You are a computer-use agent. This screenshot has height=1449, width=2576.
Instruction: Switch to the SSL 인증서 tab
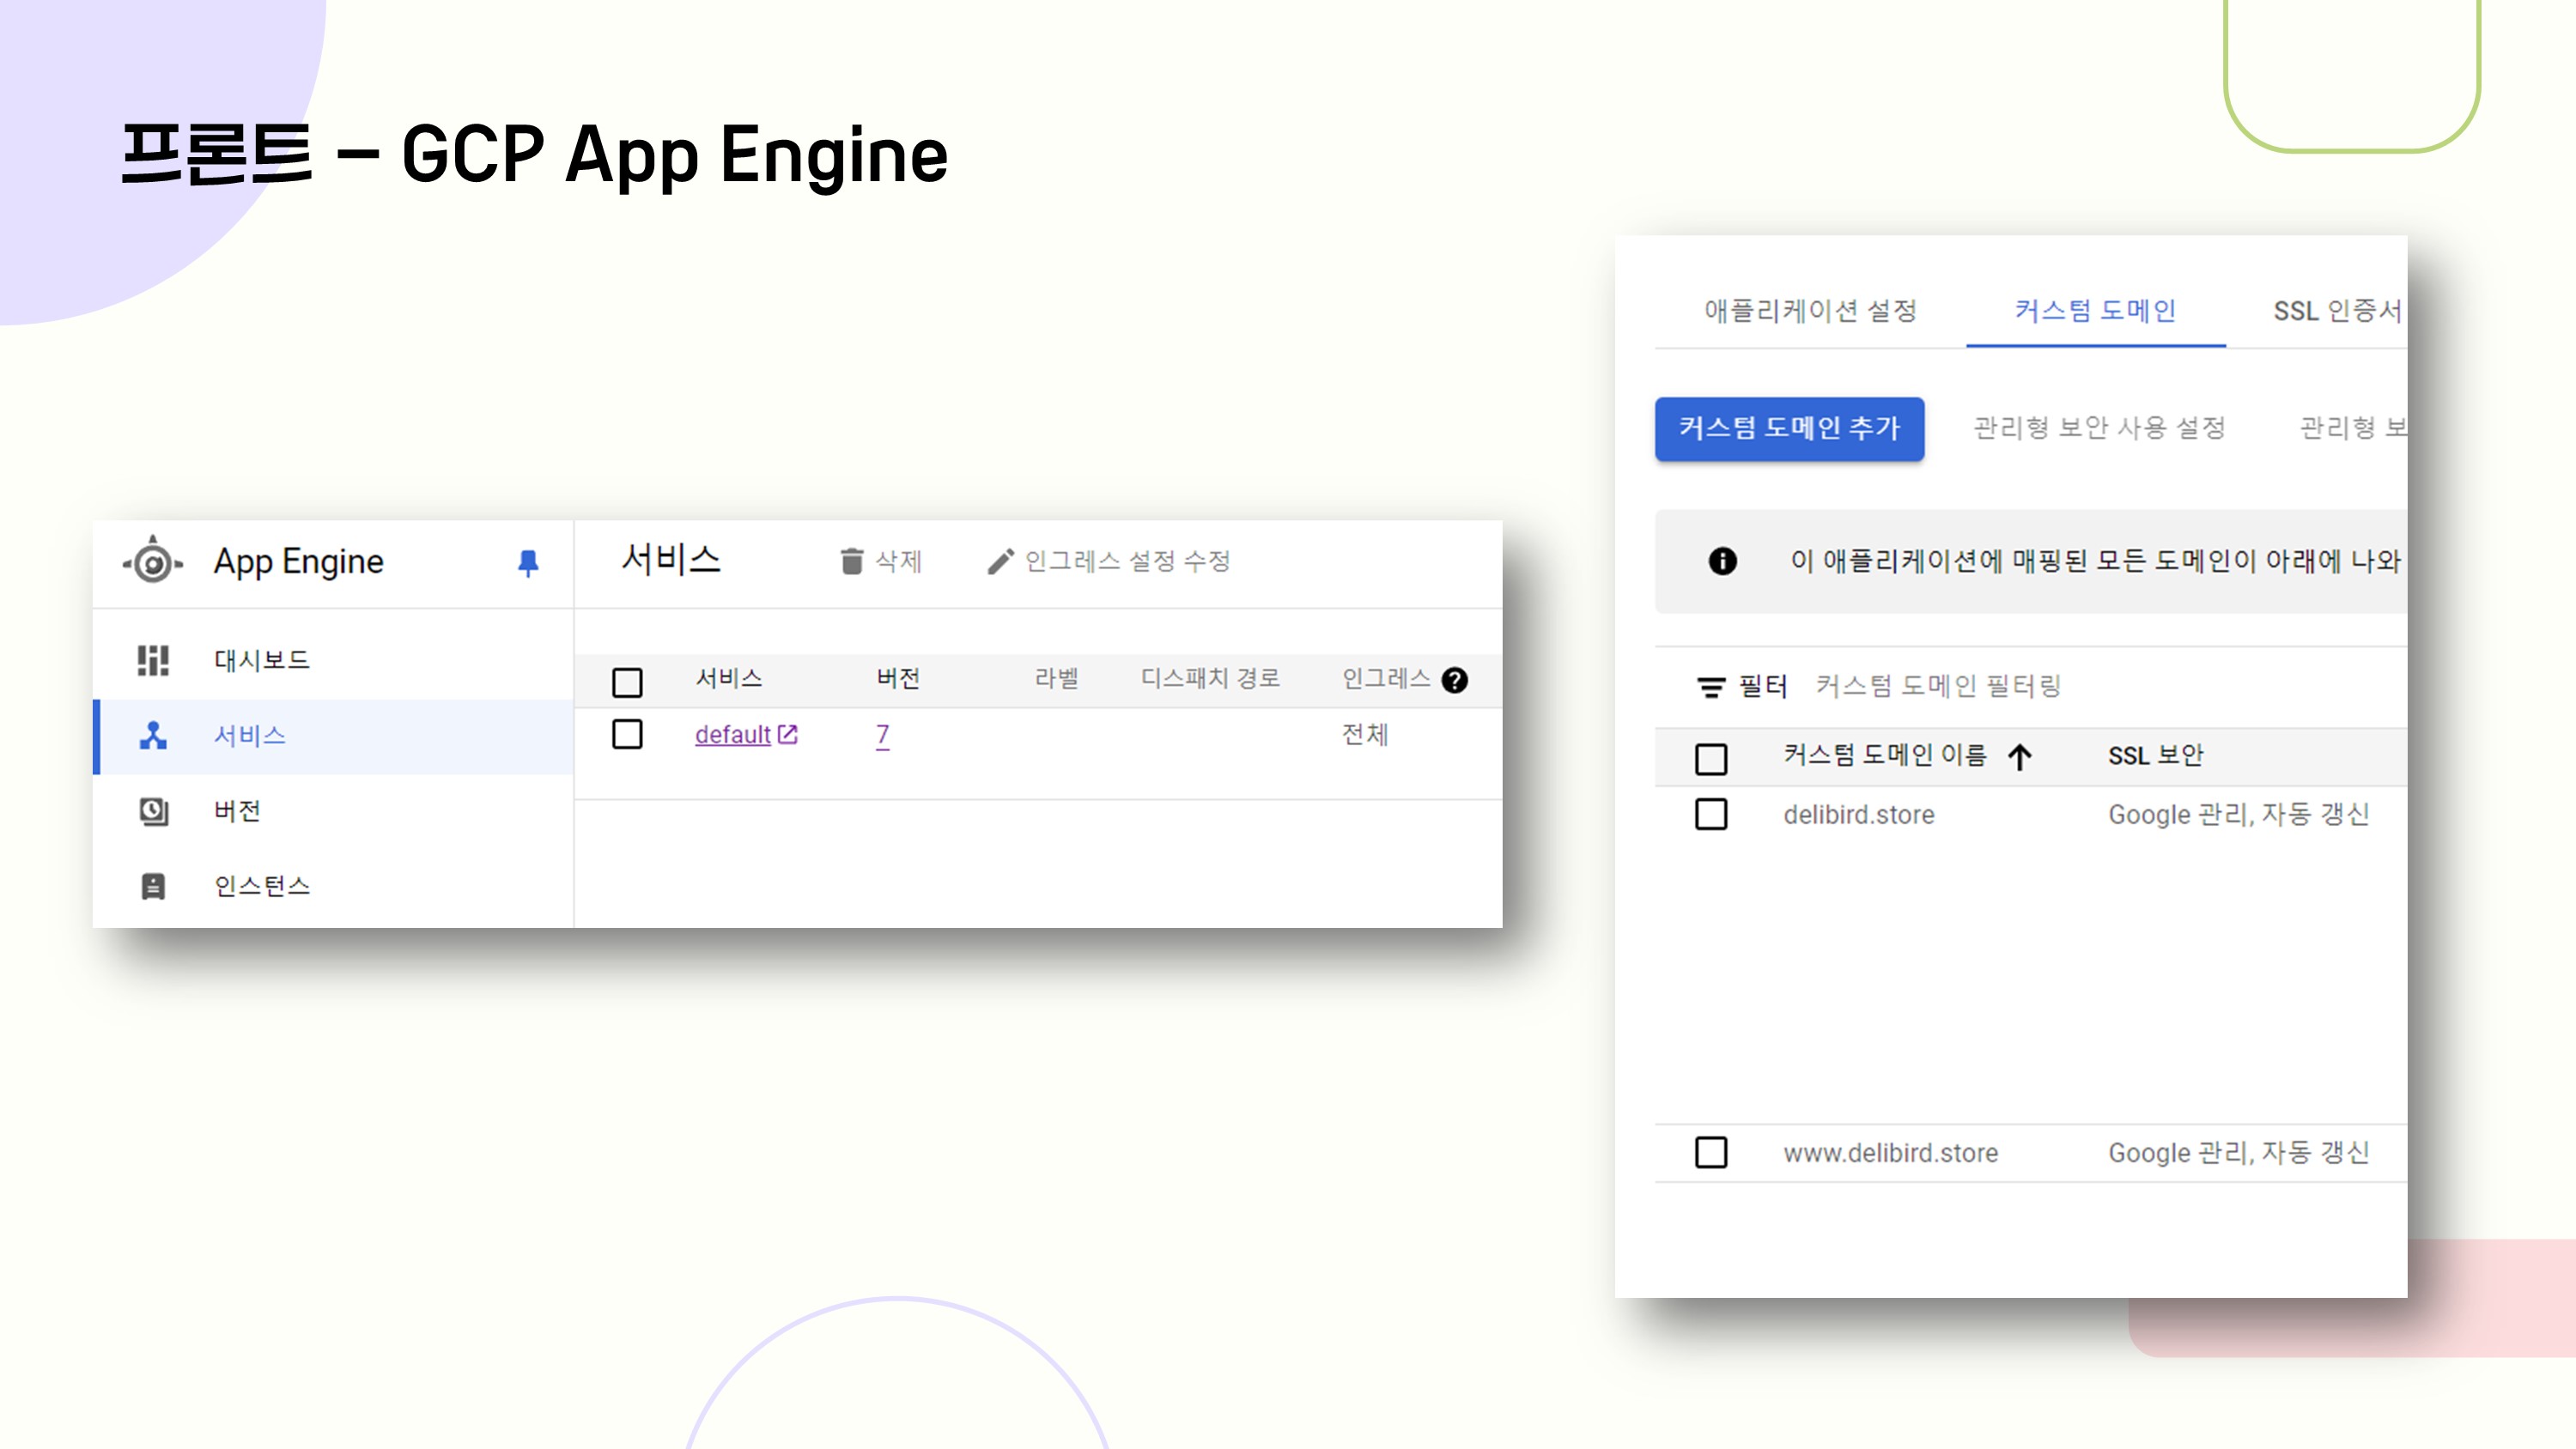pos(2335,311)
